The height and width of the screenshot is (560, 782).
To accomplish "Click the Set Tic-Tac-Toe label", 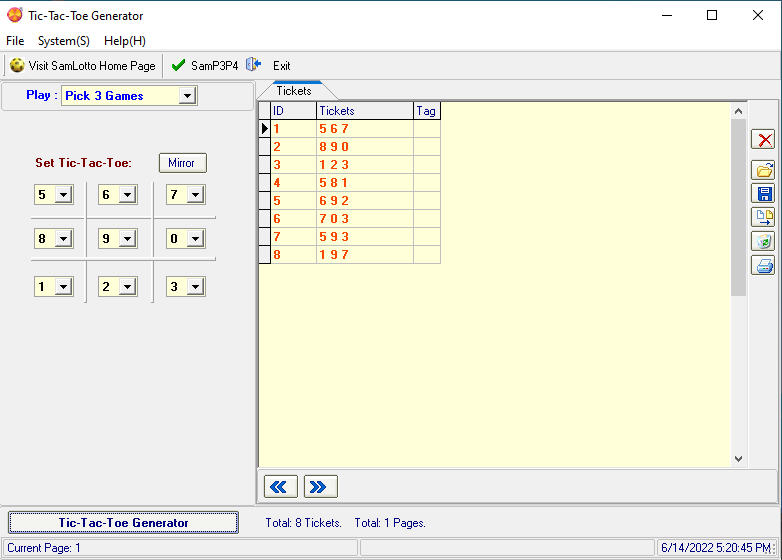I will [x=83, y=163].
